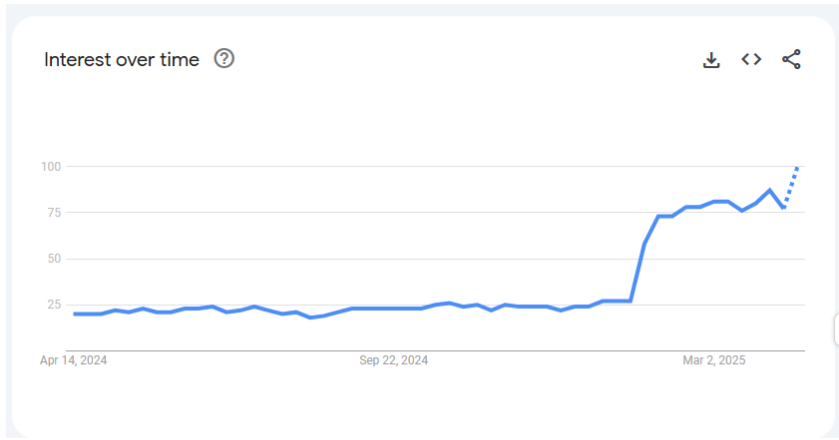This screenshot has height=440, width=839.
Task: Click the top of the dotted line at 100
Action: click(797, 167)
